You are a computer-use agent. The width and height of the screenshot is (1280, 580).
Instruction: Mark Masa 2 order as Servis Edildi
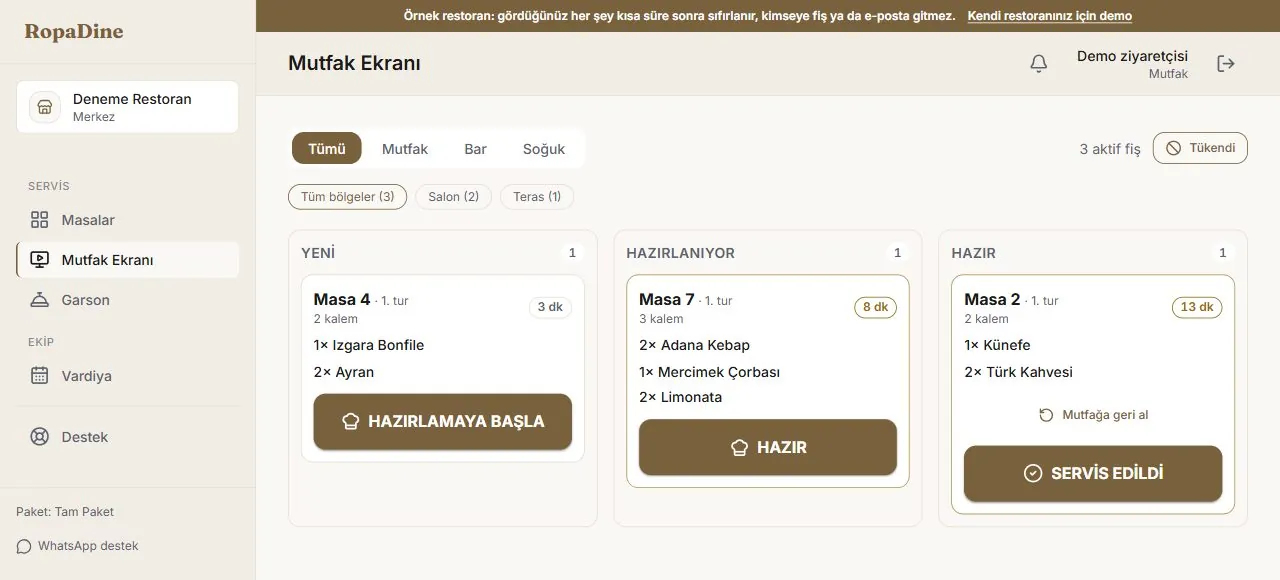[x=1093, y=474]
